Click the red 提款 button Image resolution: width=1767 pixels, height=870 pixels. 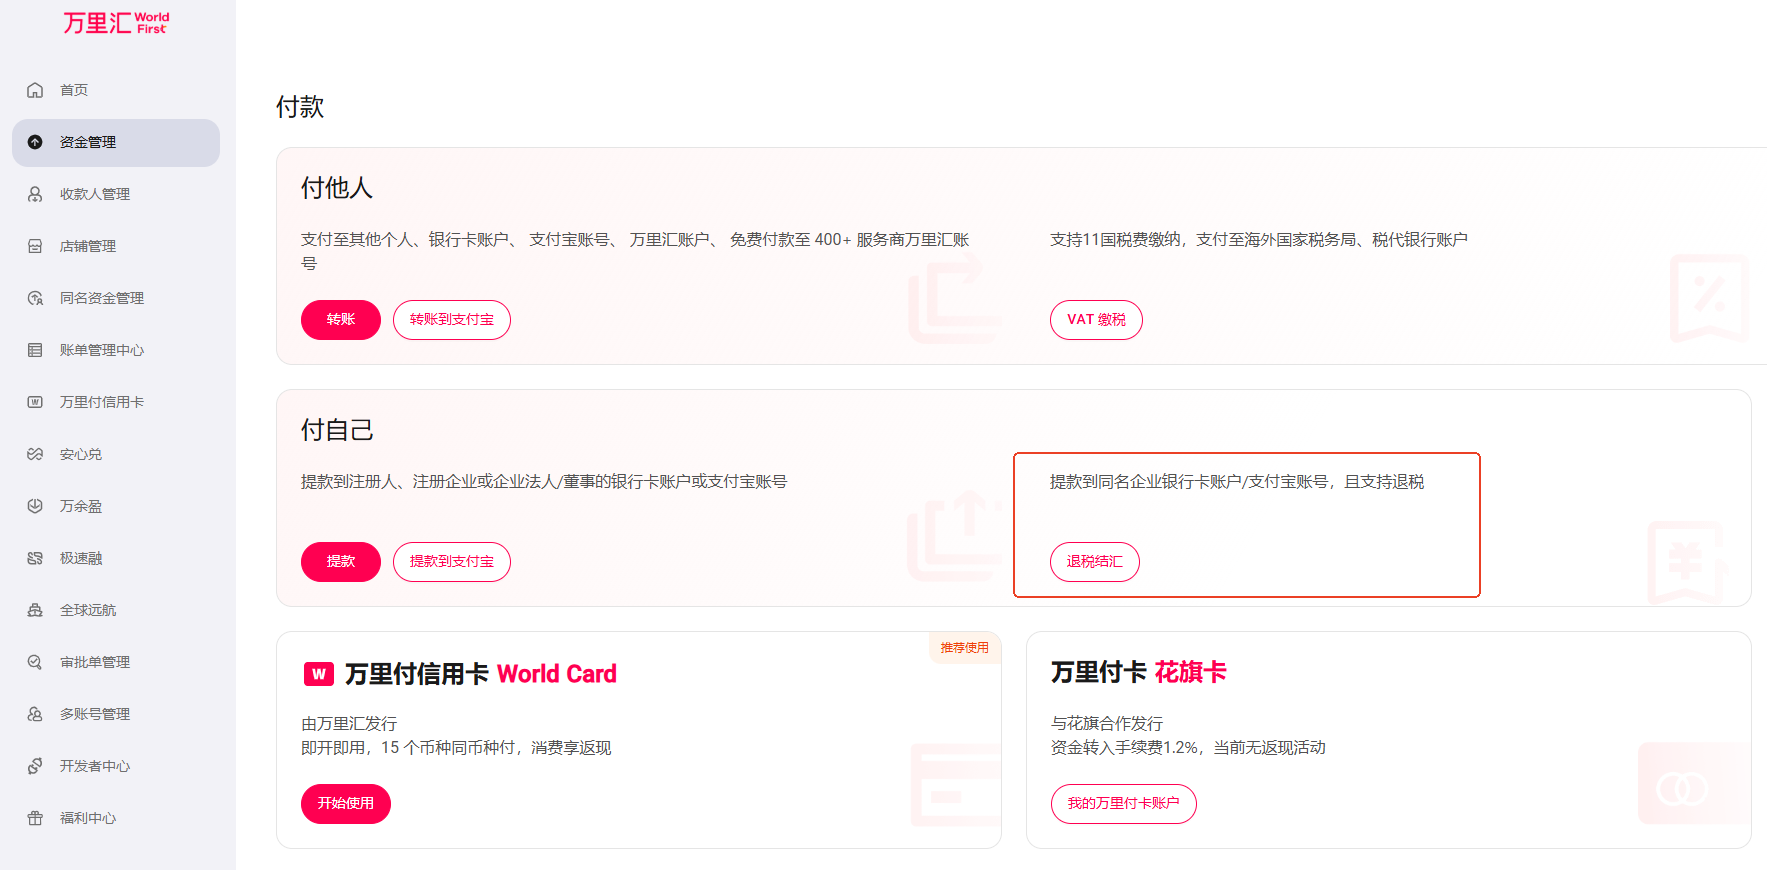point(341,562)
